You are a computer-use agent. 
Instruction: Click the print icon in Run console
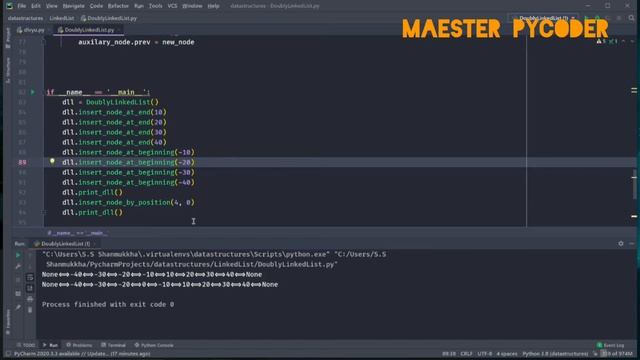[30, 299]
